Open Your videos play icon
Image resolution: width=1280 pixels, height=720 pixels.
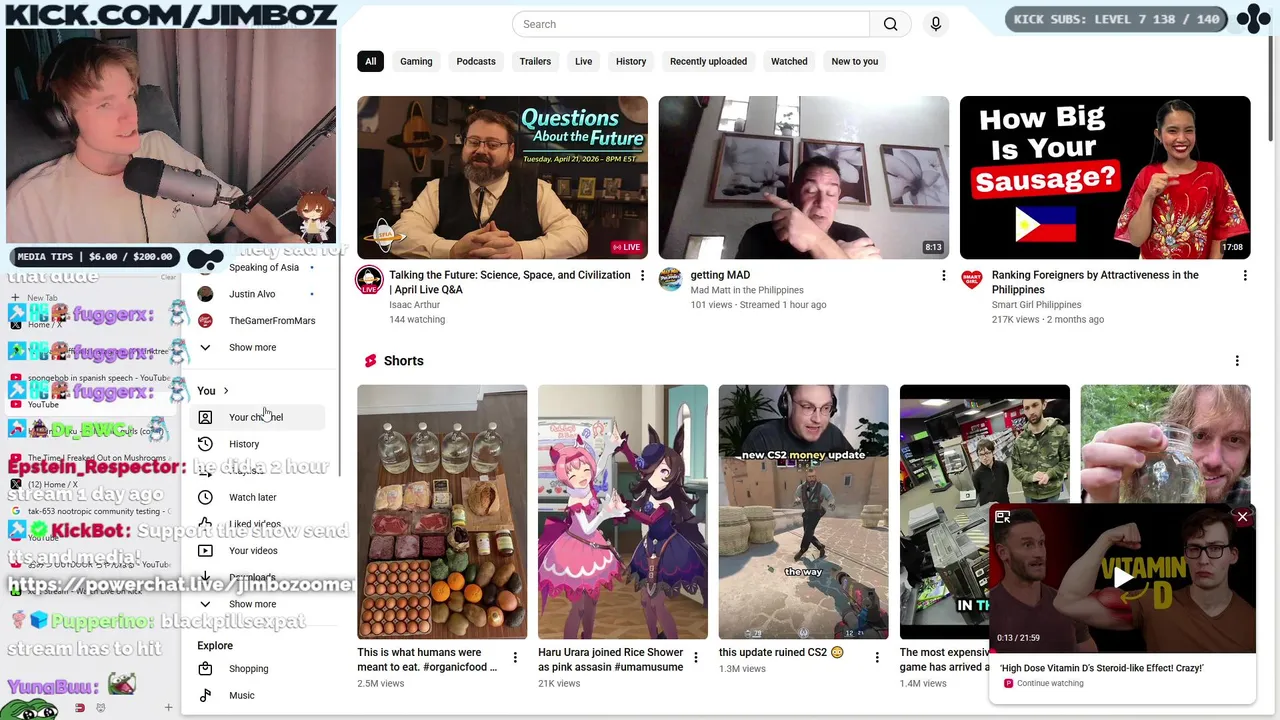pyautogui.click(x=205, y=551)
